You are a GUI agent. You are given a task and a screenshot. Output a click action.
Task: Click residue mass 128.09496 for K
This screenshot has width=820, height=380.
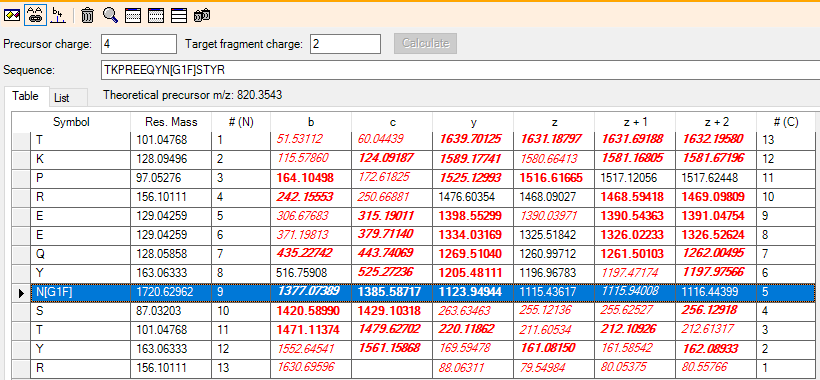coord(171,159)
